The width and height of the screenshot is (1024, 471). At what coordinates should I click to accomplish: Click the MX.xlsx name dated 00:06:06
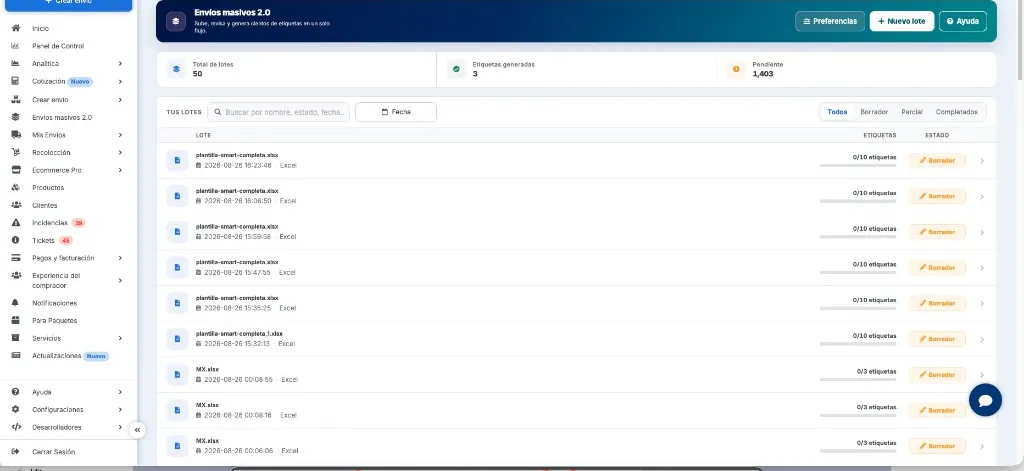click(x=208, y=440)
